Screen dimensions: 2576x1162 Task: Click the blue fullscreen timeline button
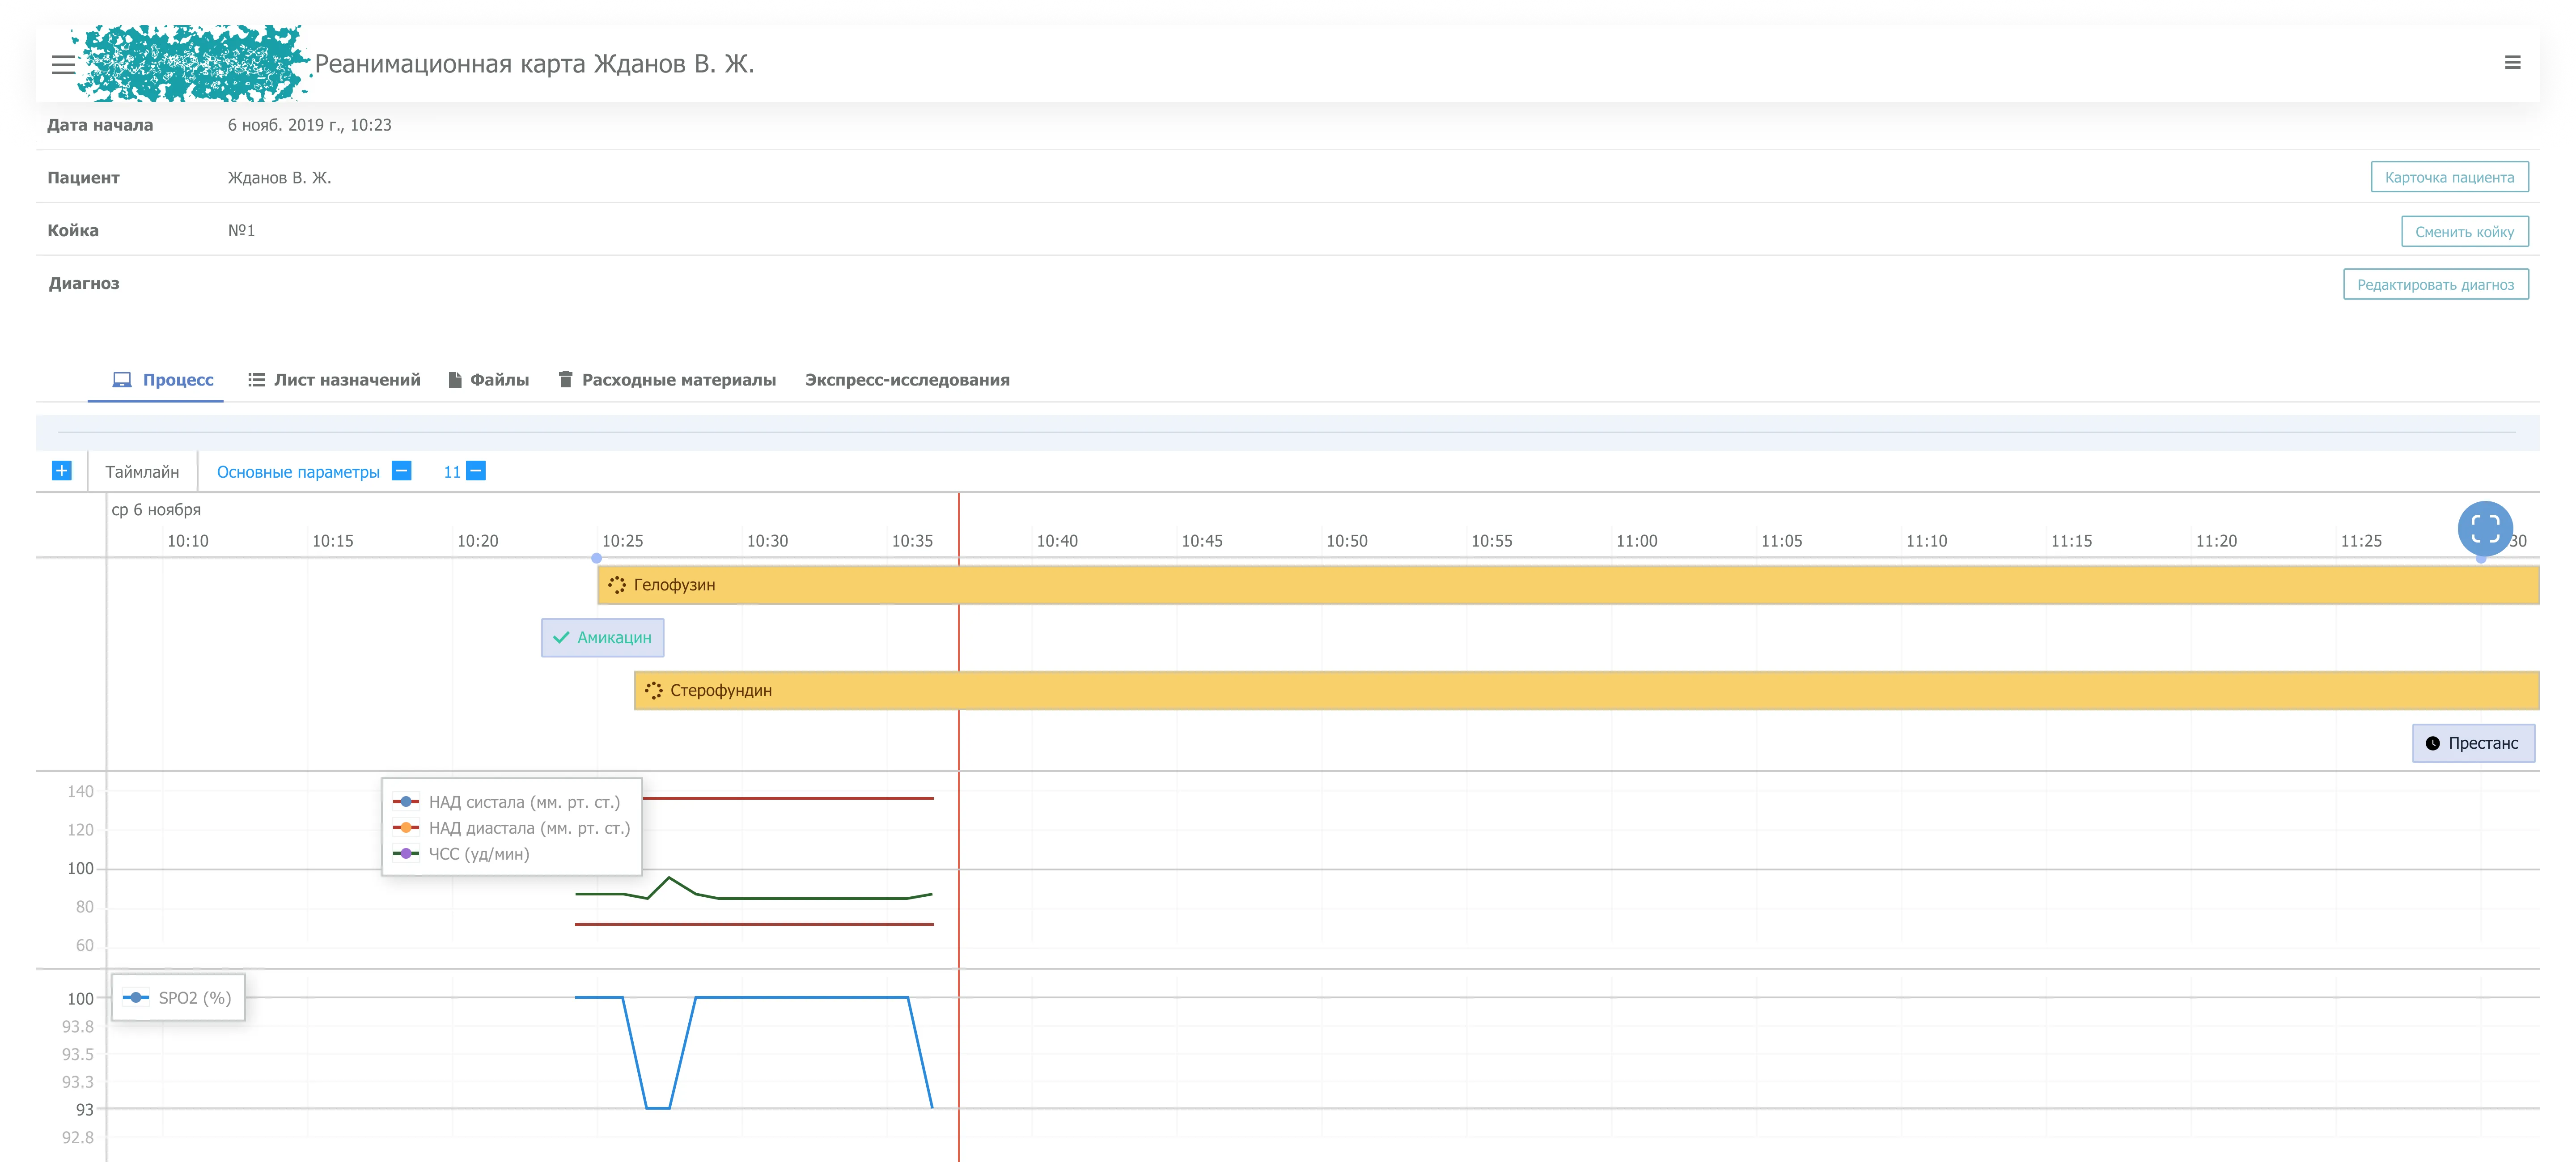[2485, 529]
